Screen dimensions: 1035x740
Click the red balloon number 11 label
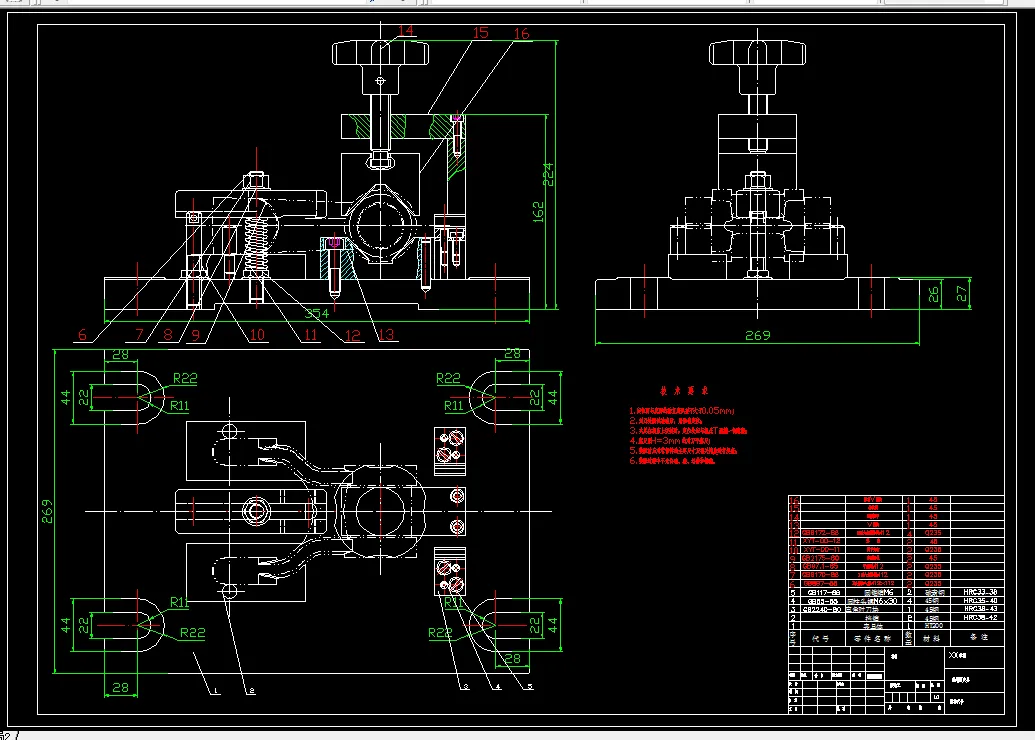[x=310, y=335]
